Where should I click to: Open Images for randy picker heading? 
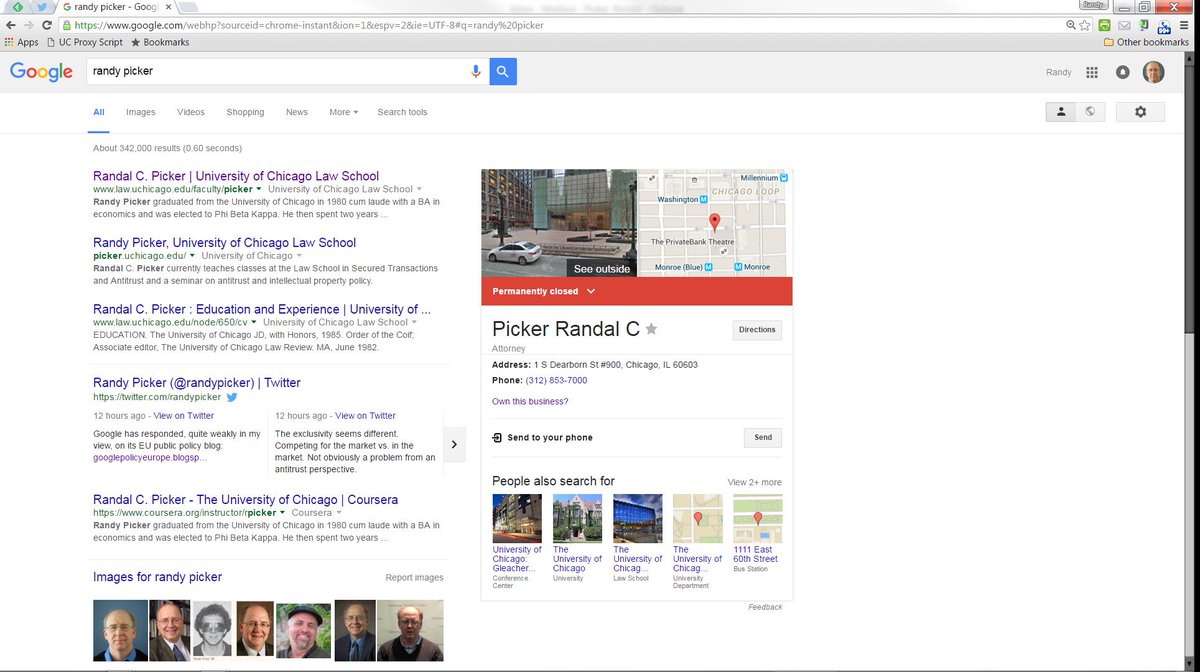pyautogui.click(x=157, y=577)
